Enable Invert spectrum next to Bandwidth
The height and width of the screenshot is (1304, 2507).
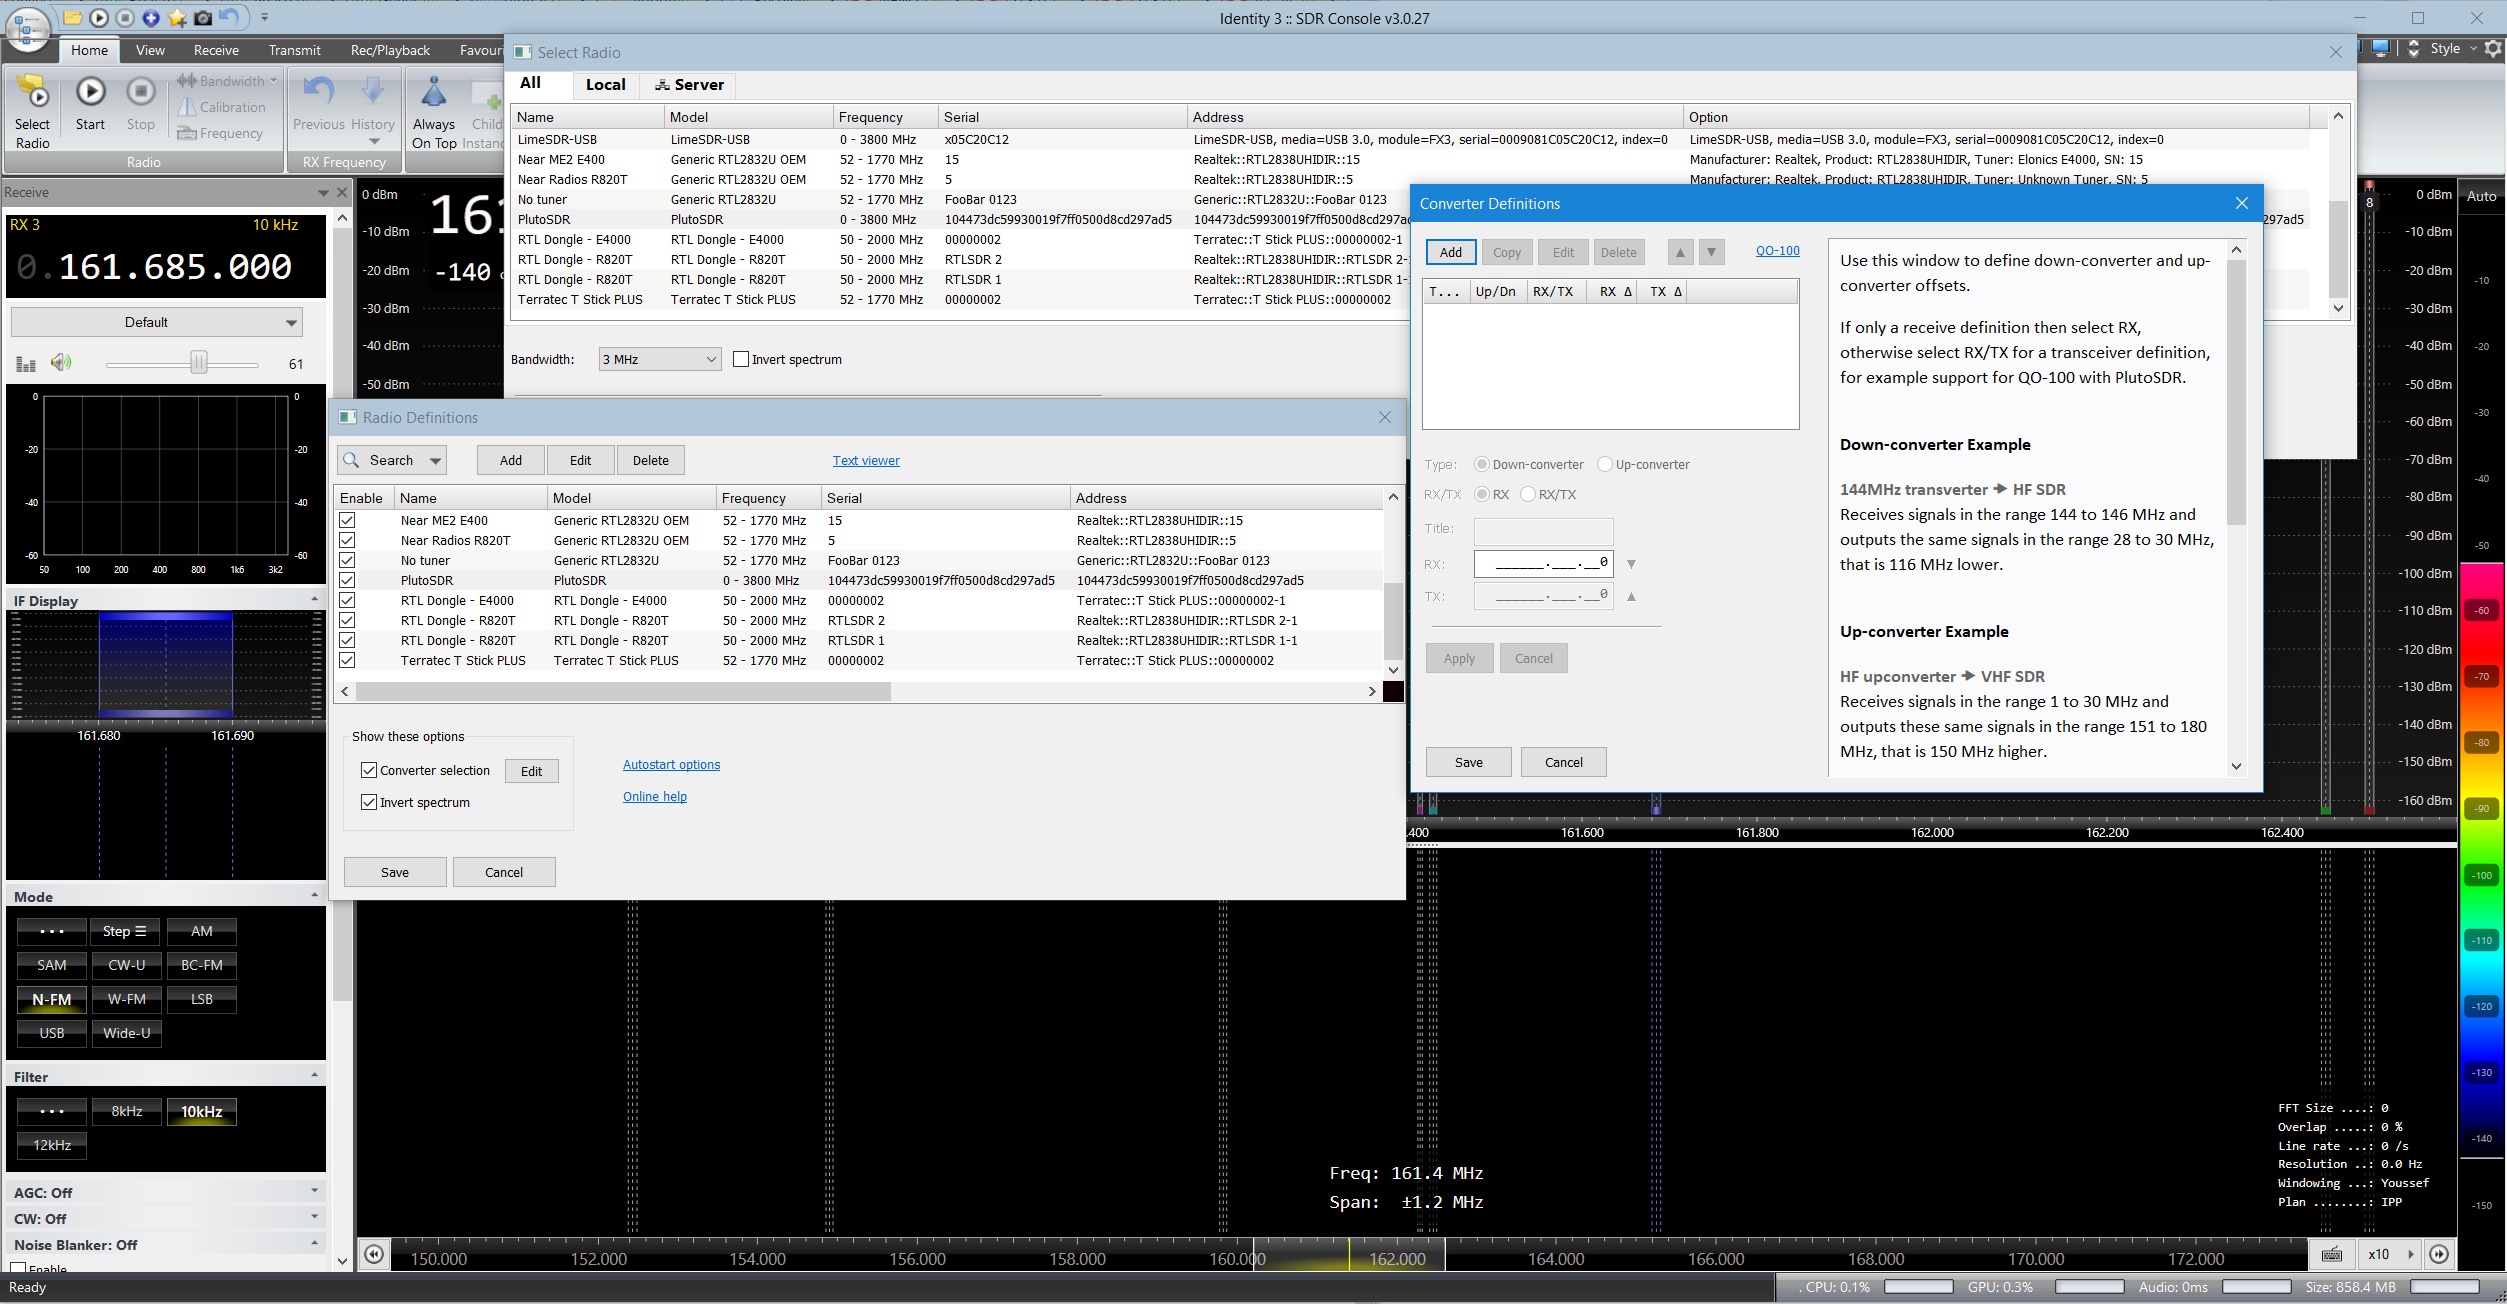click(x=741, y=359)
